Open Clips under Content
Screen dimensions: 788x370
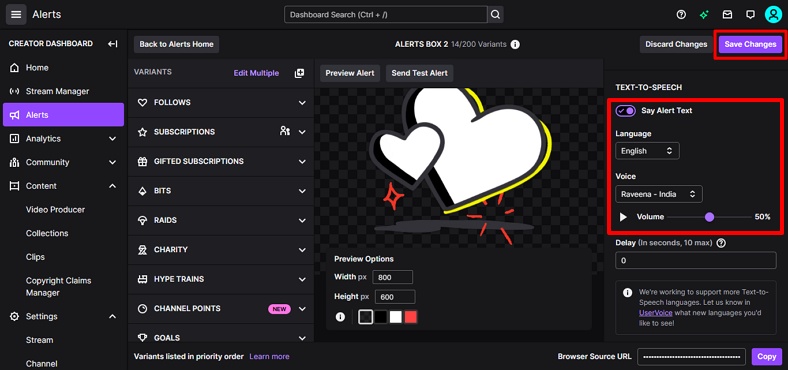pos(35,257)
